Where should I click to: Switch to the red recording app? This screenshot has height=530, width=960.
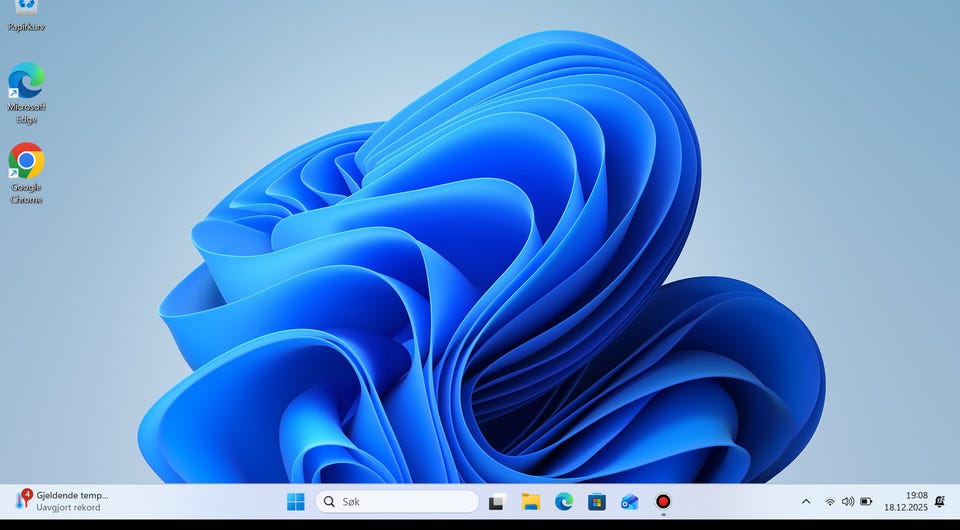tap(662, 501)
